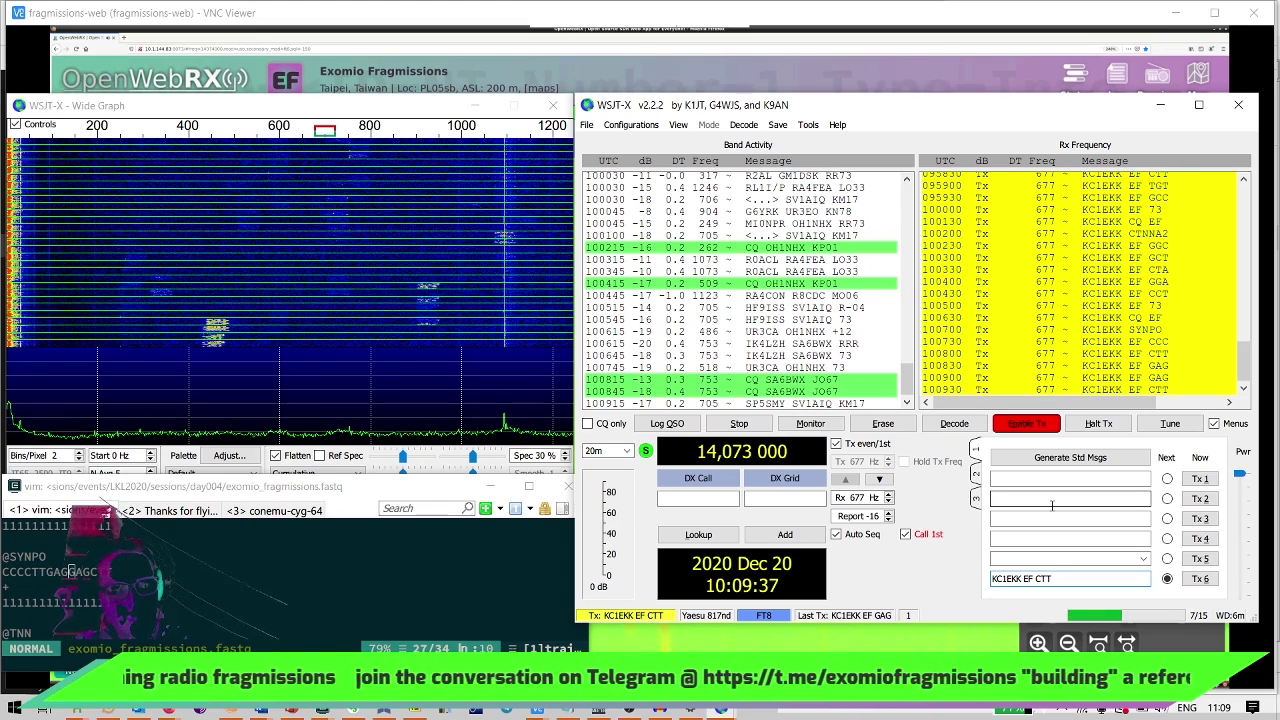
Task: Adjust the Report -16 spinner
Action: (x=863, y=516)
